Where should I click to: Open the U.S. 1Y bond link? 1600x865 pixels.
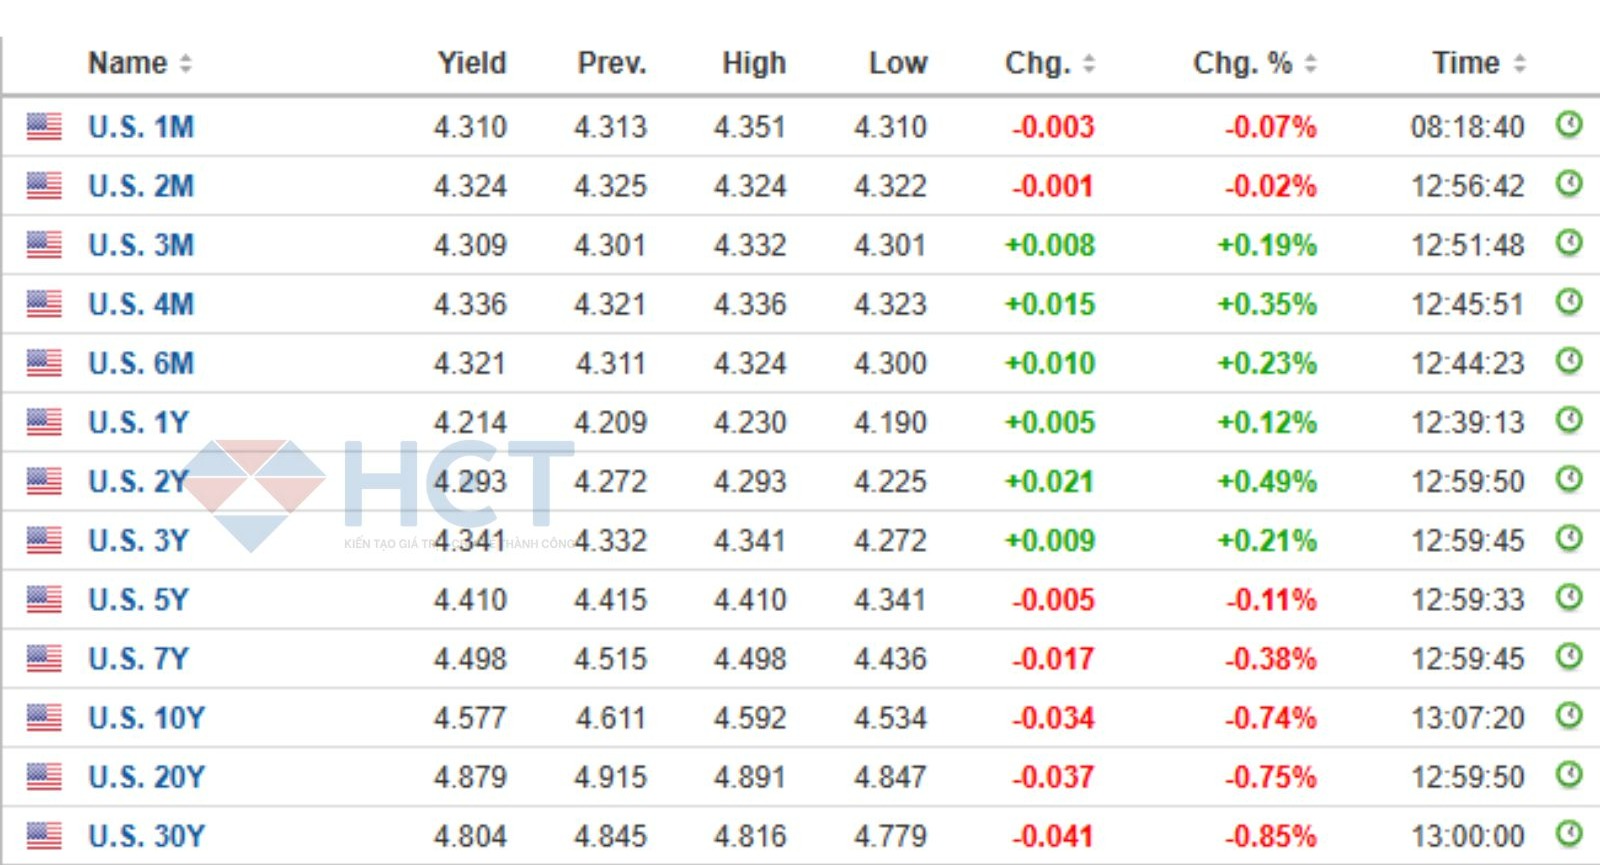pyautogui.click(x=138, y=423)
